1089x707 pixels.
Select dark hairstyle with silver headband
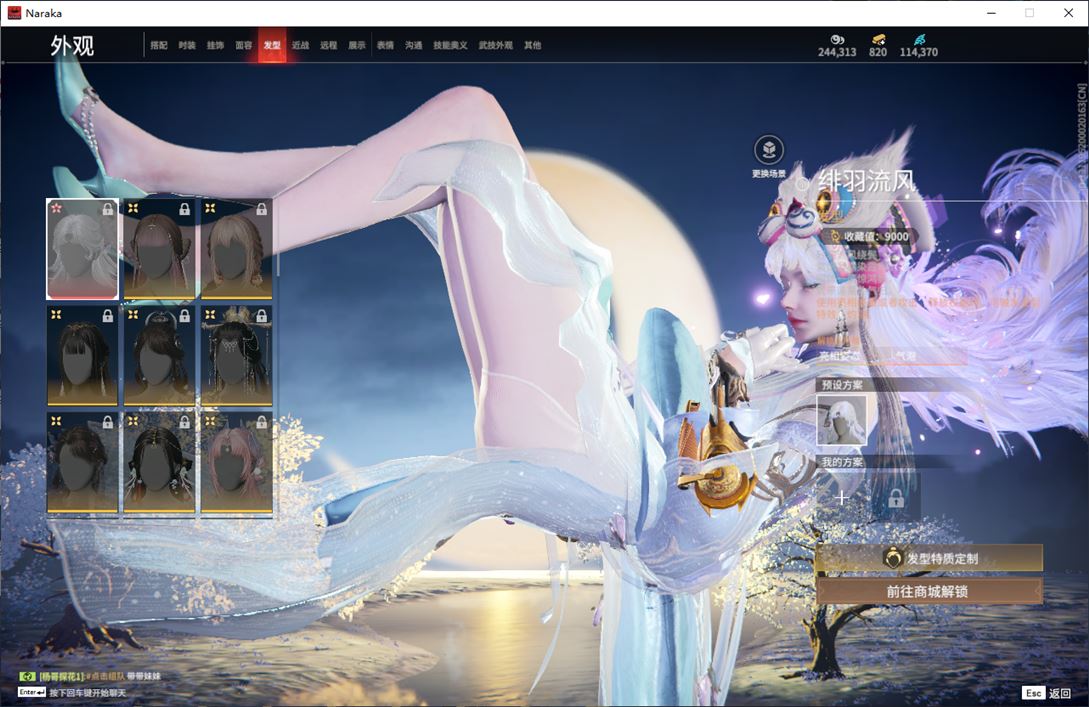coord(159,356)
